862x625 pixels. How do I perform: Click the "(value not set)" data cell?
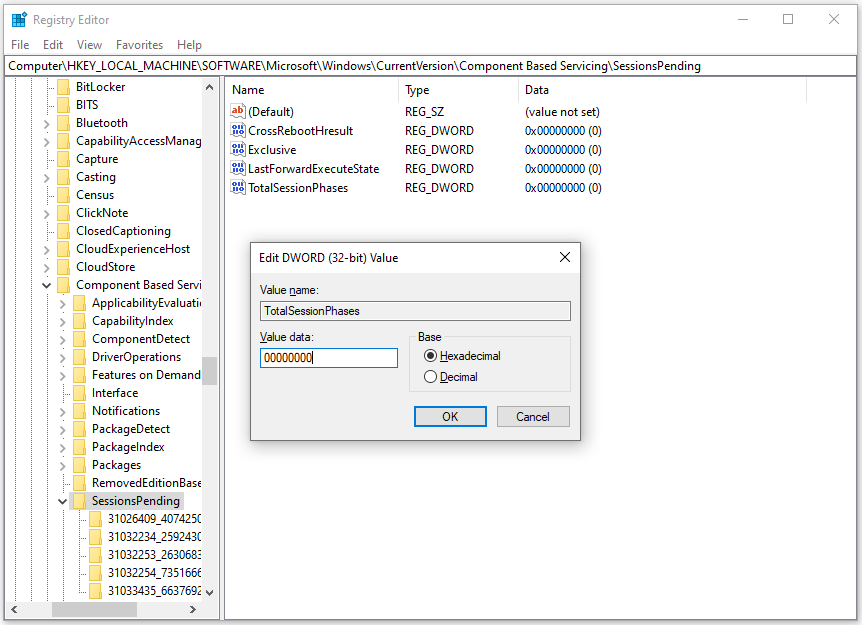tap(562, 112)
